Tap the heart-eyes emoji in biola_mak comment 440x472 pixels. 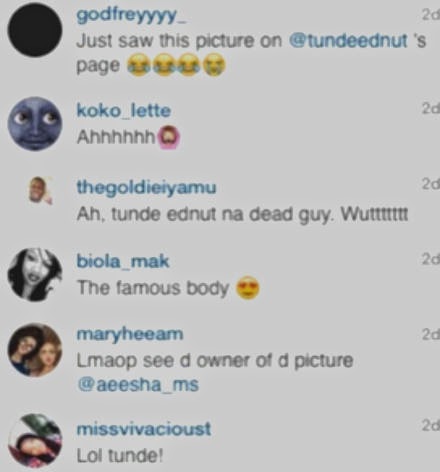[248, 288]
